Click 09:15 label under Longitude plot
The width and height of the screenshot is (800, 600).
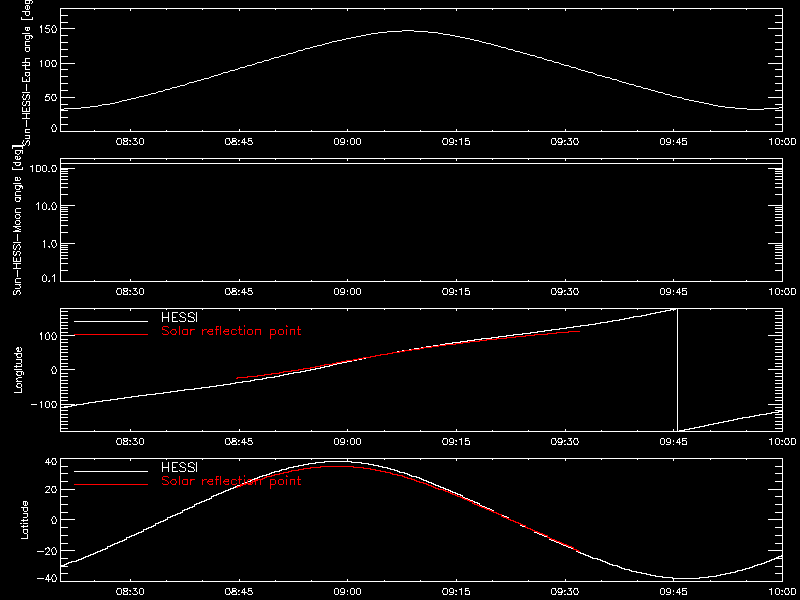pyautogui.click(x=456, y=442)
